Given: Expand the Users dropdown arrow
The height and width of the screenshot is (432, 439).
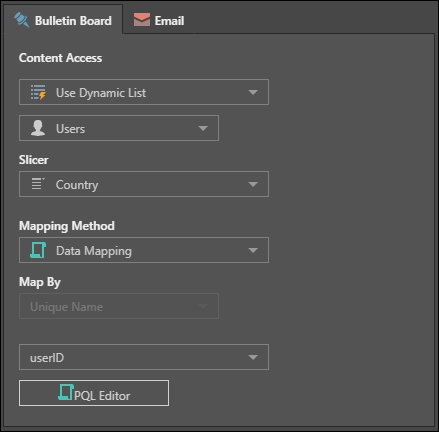Looking at the screenshot, I should click(x=203, y=128).
